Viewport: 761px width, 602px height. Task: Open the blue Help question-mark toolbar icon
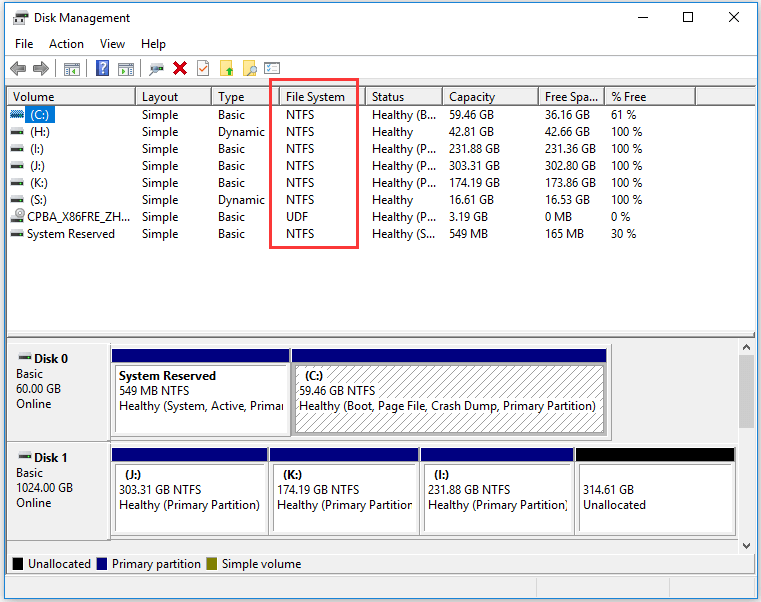(102, 68)
